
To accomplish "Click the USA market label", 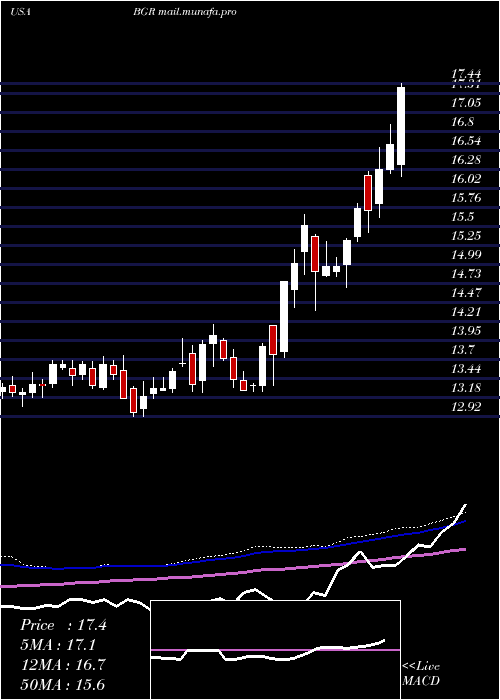I will pos(20,12).
